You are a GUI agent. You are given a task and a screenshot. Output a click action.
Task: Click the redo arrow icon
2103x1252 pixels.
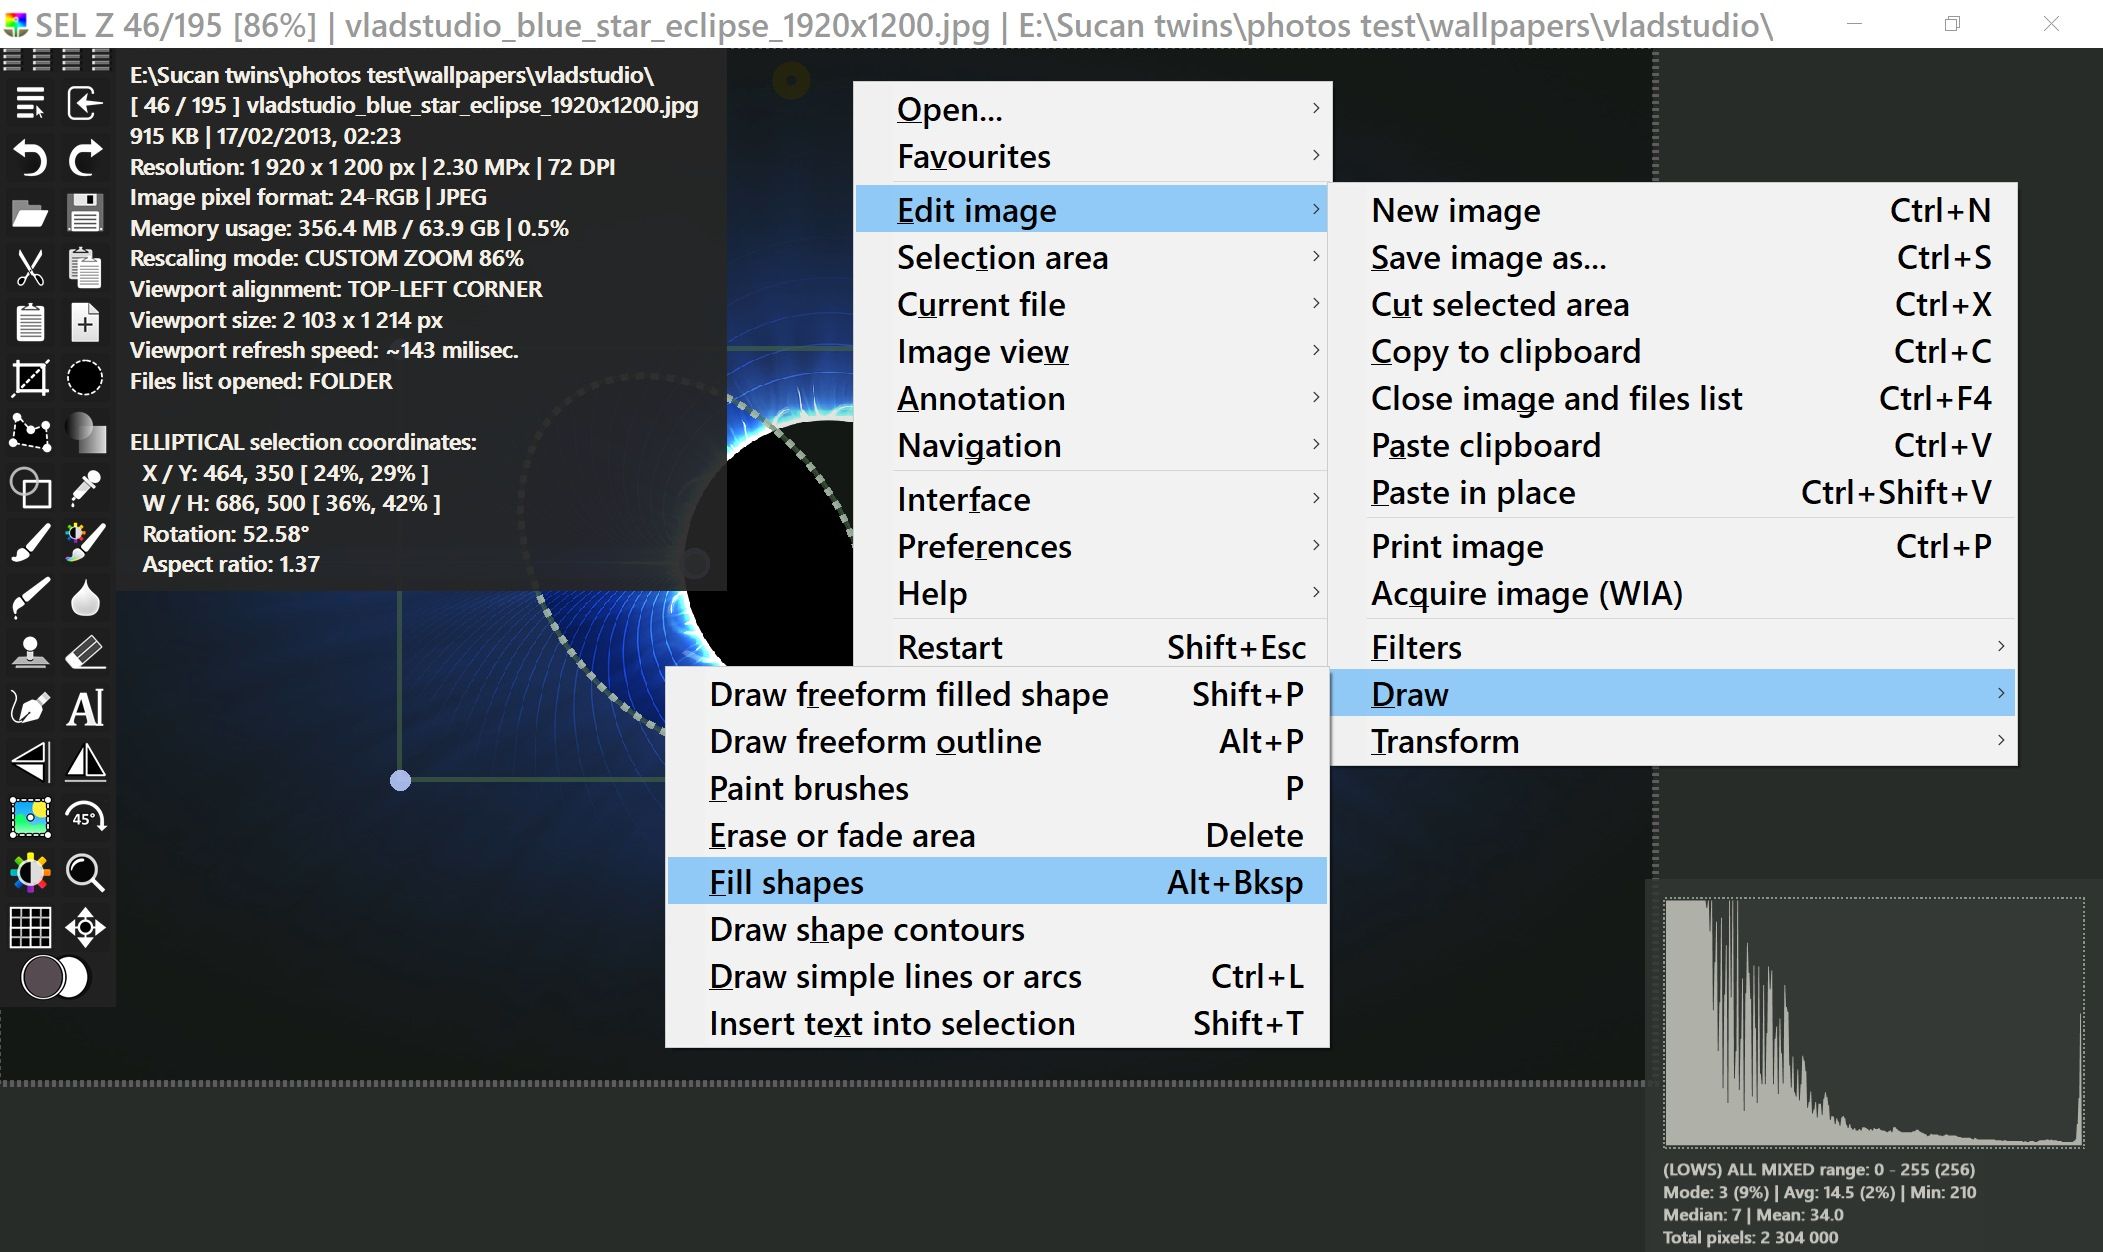click(86, 158)
